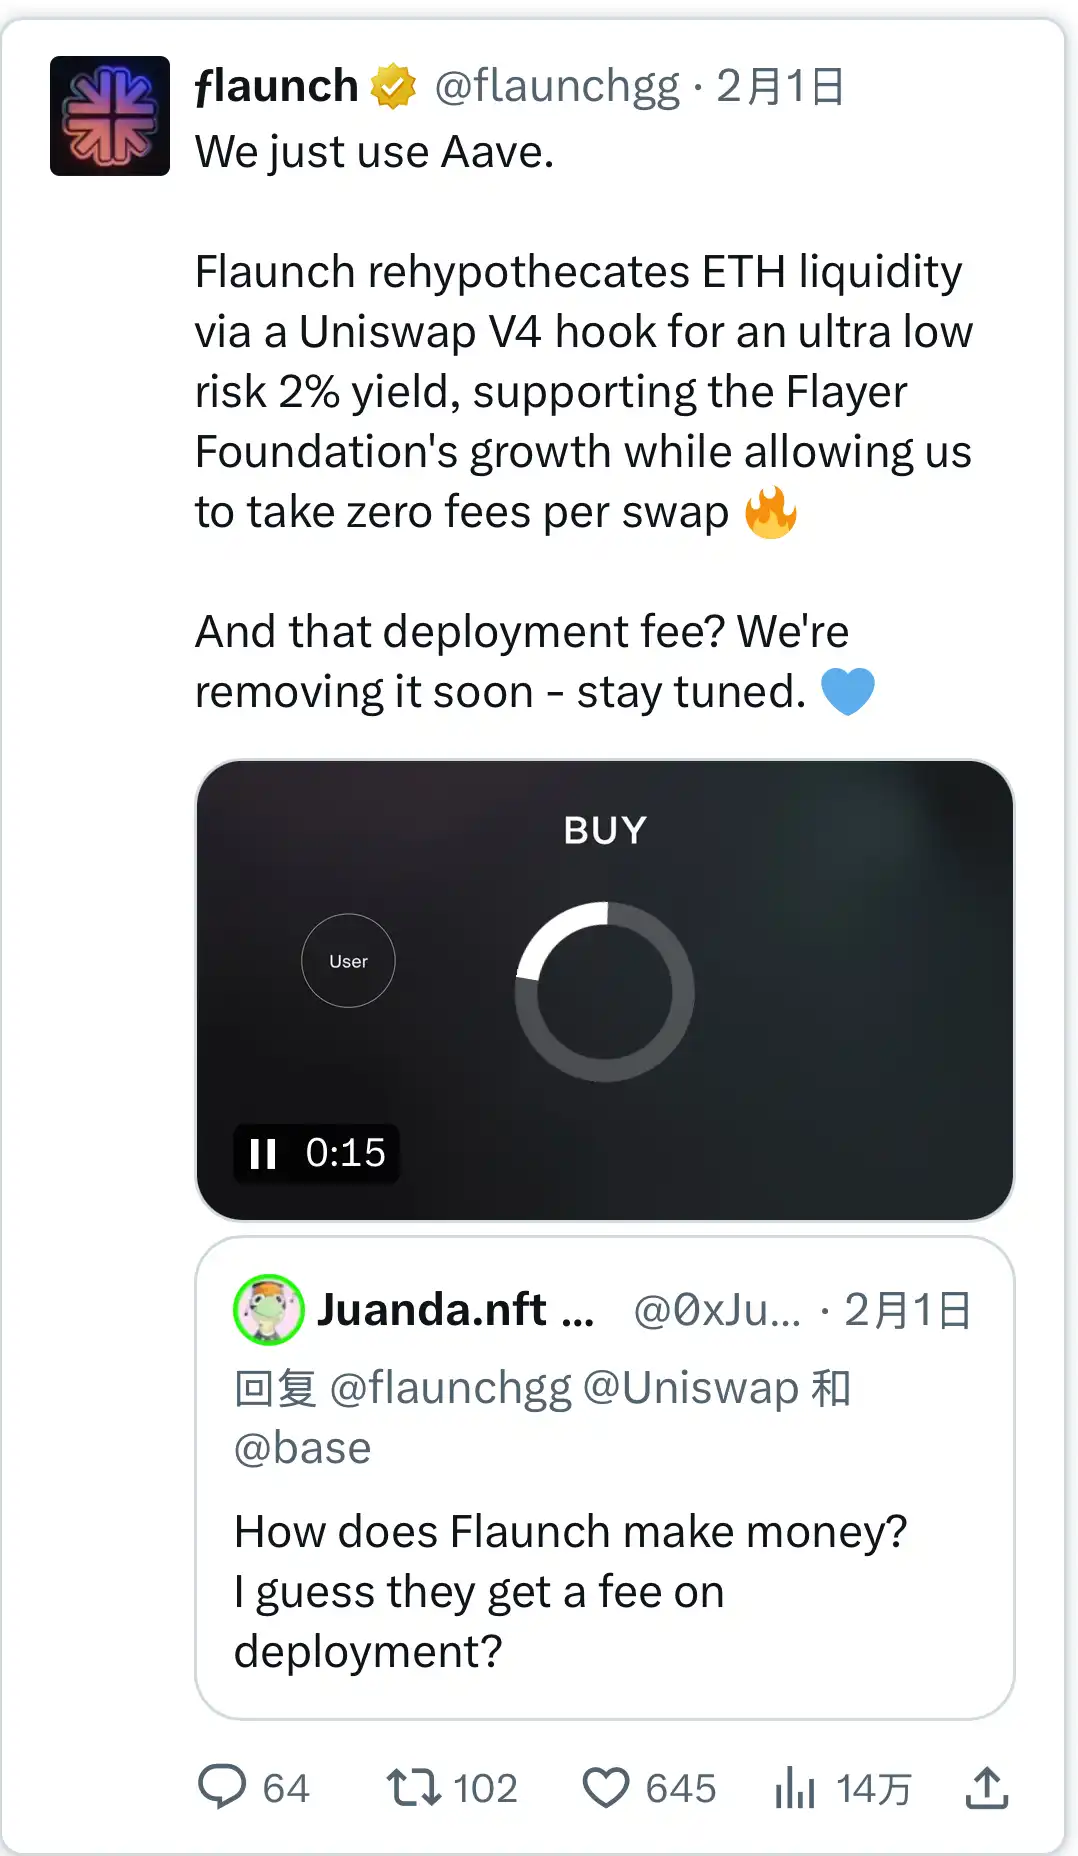The image size is (1078, 1856).
Task: Click Juanda.nft frog avatar
Action: (268, 1309)
